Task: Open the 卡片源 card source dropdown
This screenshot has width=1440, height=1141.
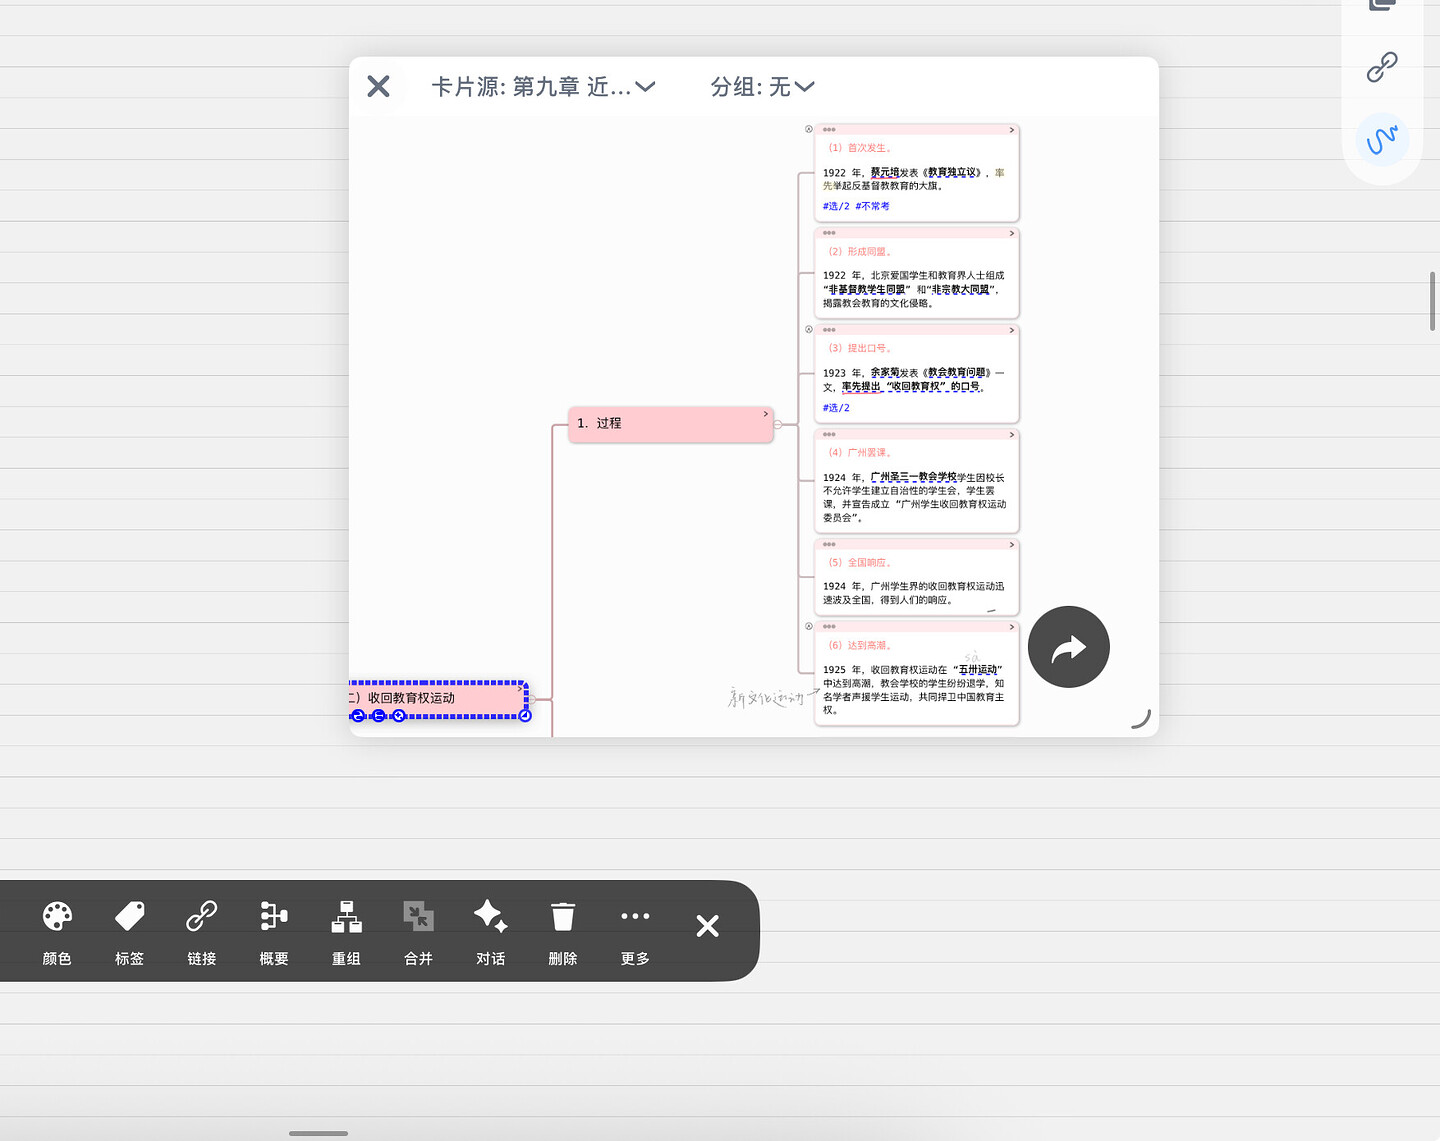Action: 543,87
